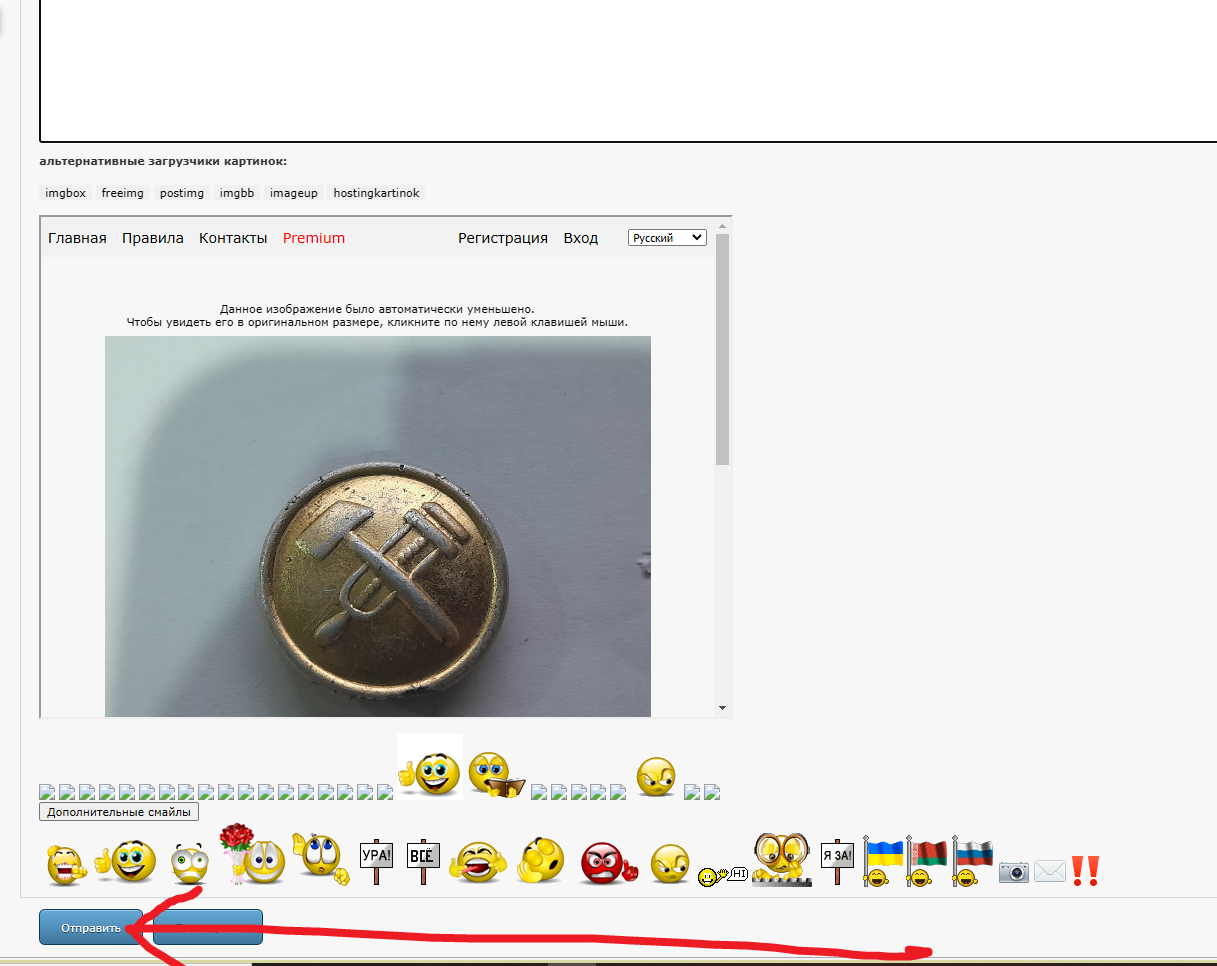Insert the shocked wide-eyed smiley

tap(189, 864)
